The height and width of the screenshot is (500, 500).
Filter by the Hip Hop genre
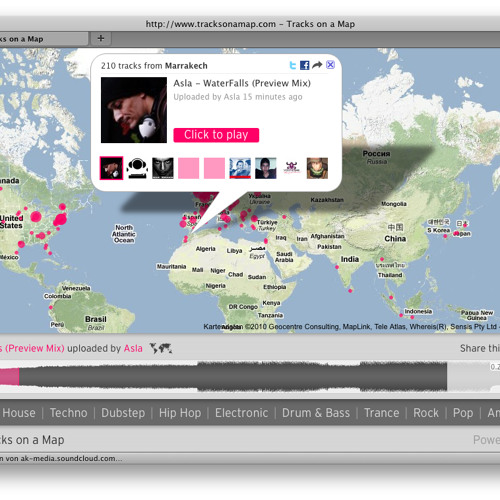(180, 413)
